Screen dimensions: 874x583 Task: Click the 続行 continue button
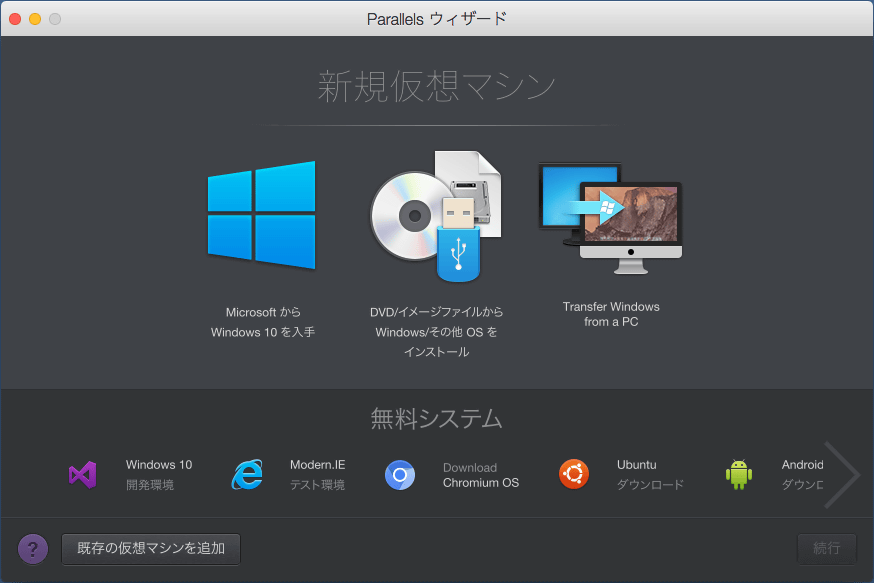[827, 549]
